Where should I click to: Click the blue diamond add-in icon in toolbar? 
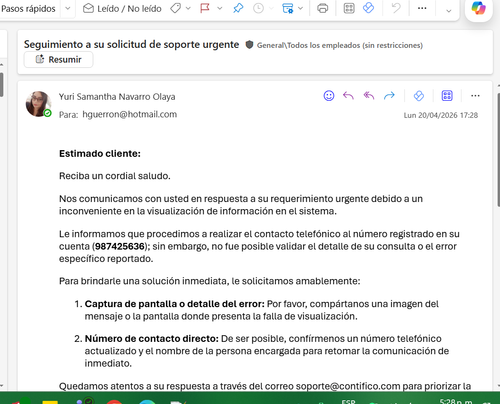coord(368,8)
